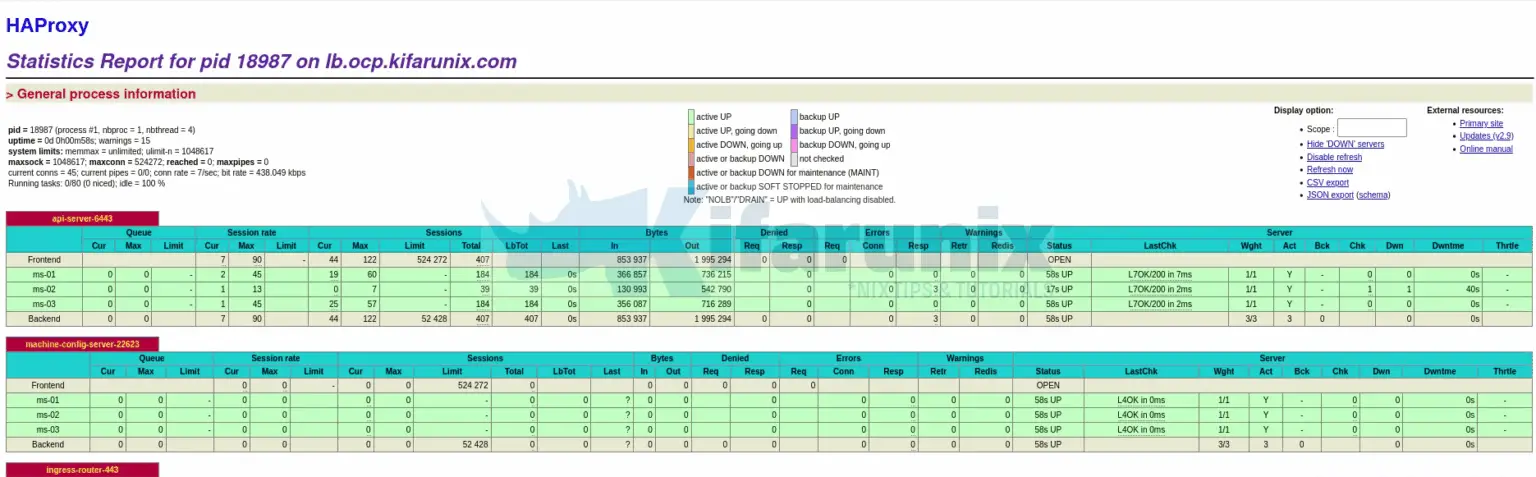This screenshot has height=477, width=1536.
Task: Click the 'active DOWN, going up' legend swatch
Action: [x=690, y=145]
